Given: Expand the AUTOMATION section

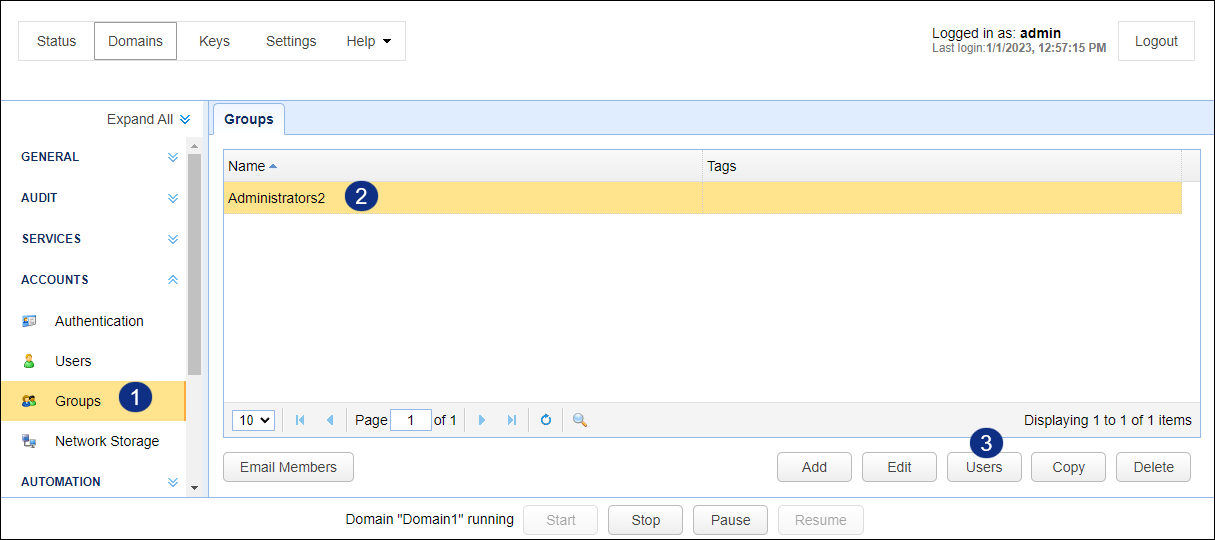Looking at the screenshot, I should pyautogui.click(x=173, y=482).
